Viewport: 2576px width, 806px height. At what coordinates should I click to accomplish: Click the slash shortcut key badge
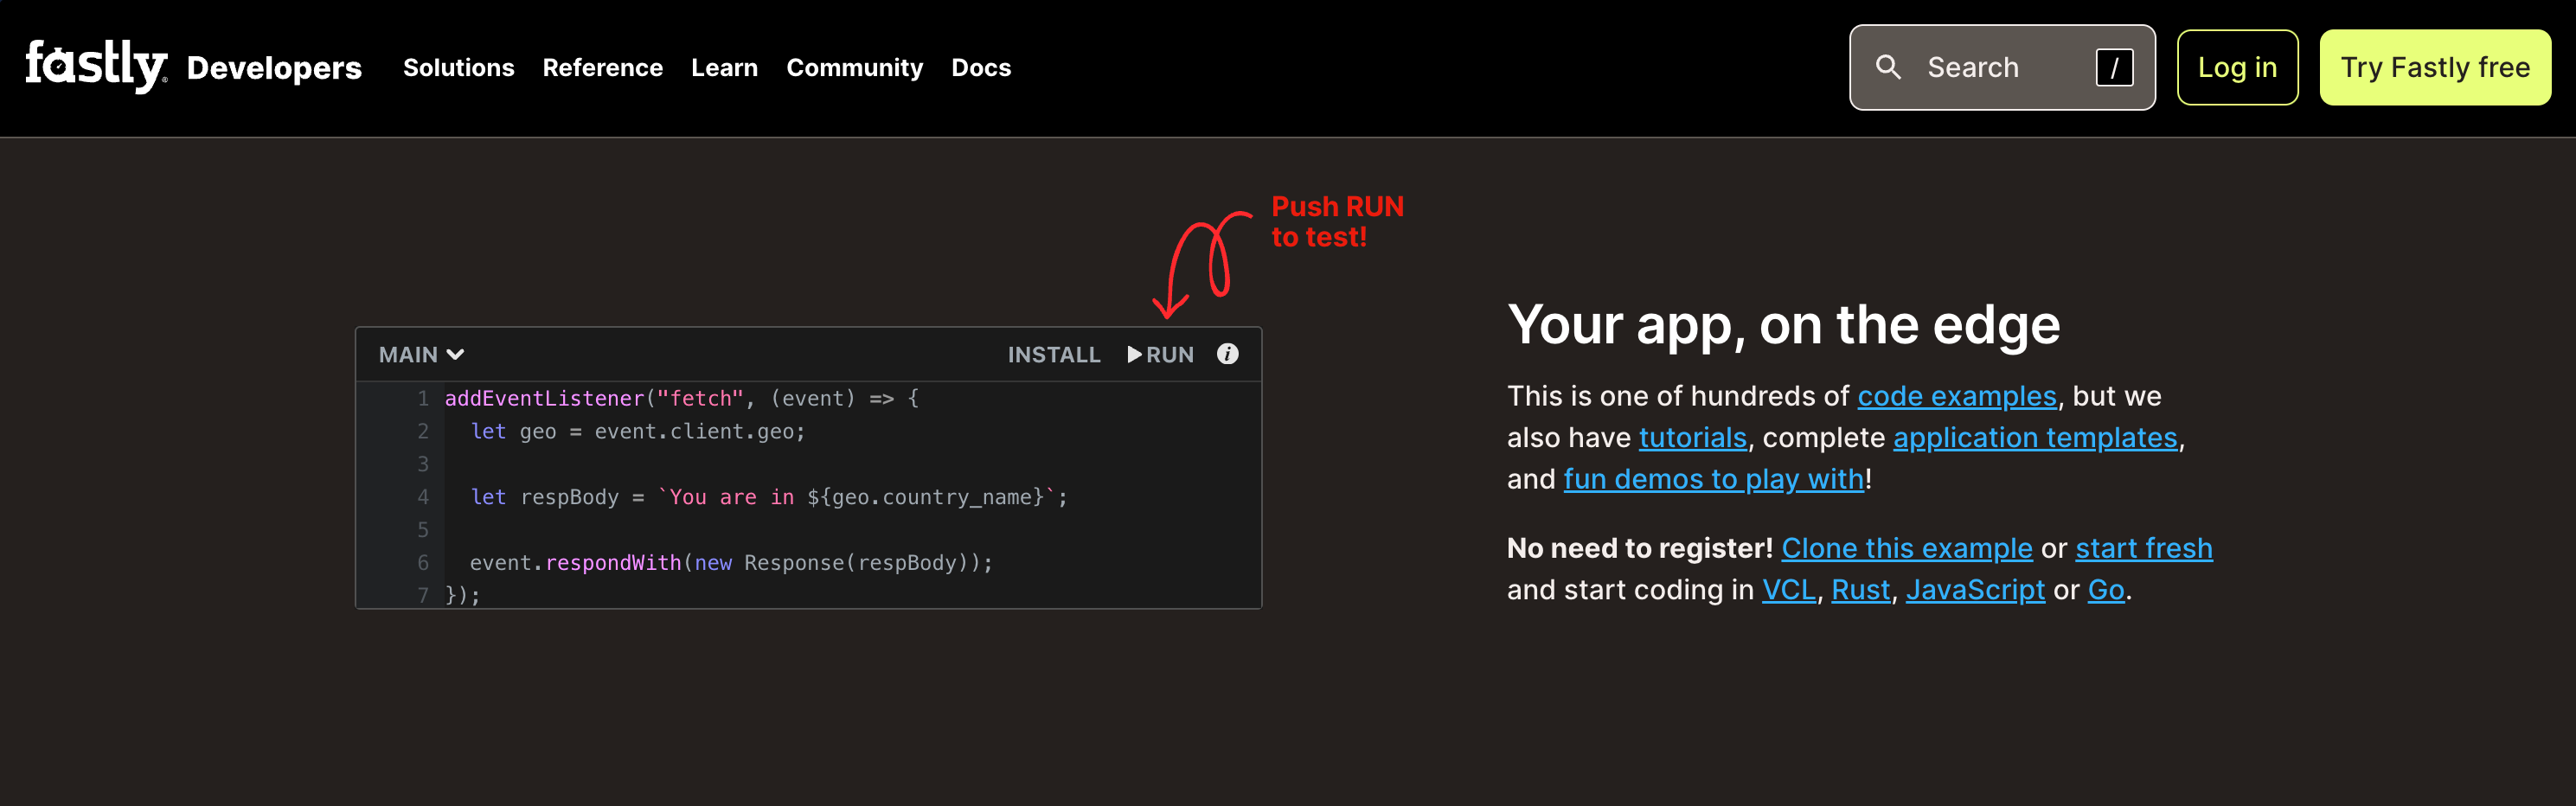pyautogui.click(x=2114, y=67)
